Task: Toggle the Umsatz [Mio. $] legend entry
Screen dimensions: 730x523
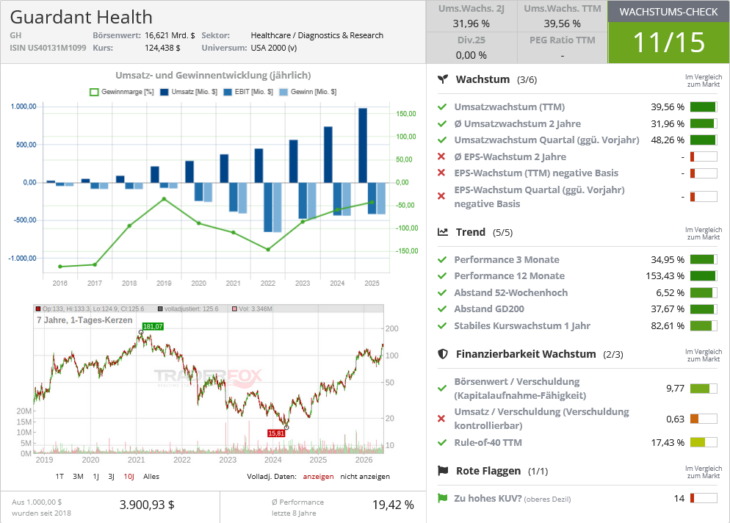Action: click(189, 92)
